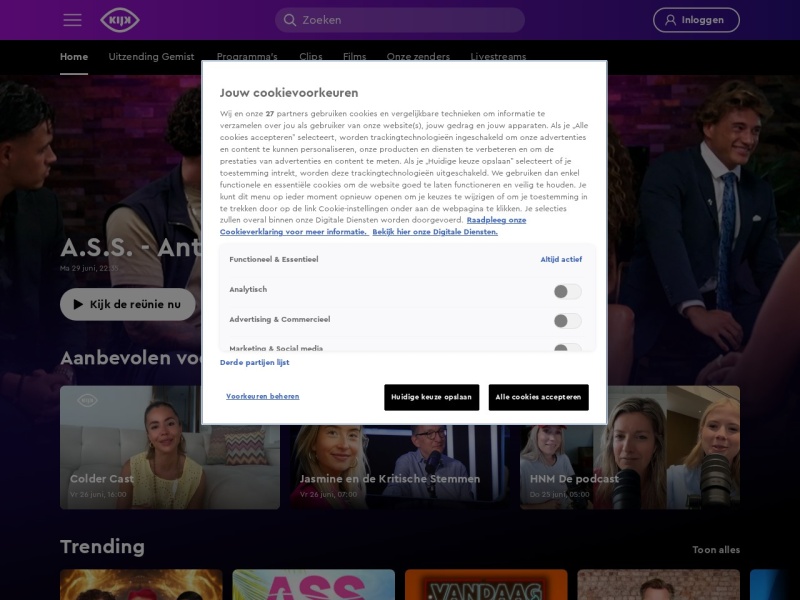Click the Altijd actief label
Image resolution: width=800 pixels, height=600 pixels.
tap(561, 259)
